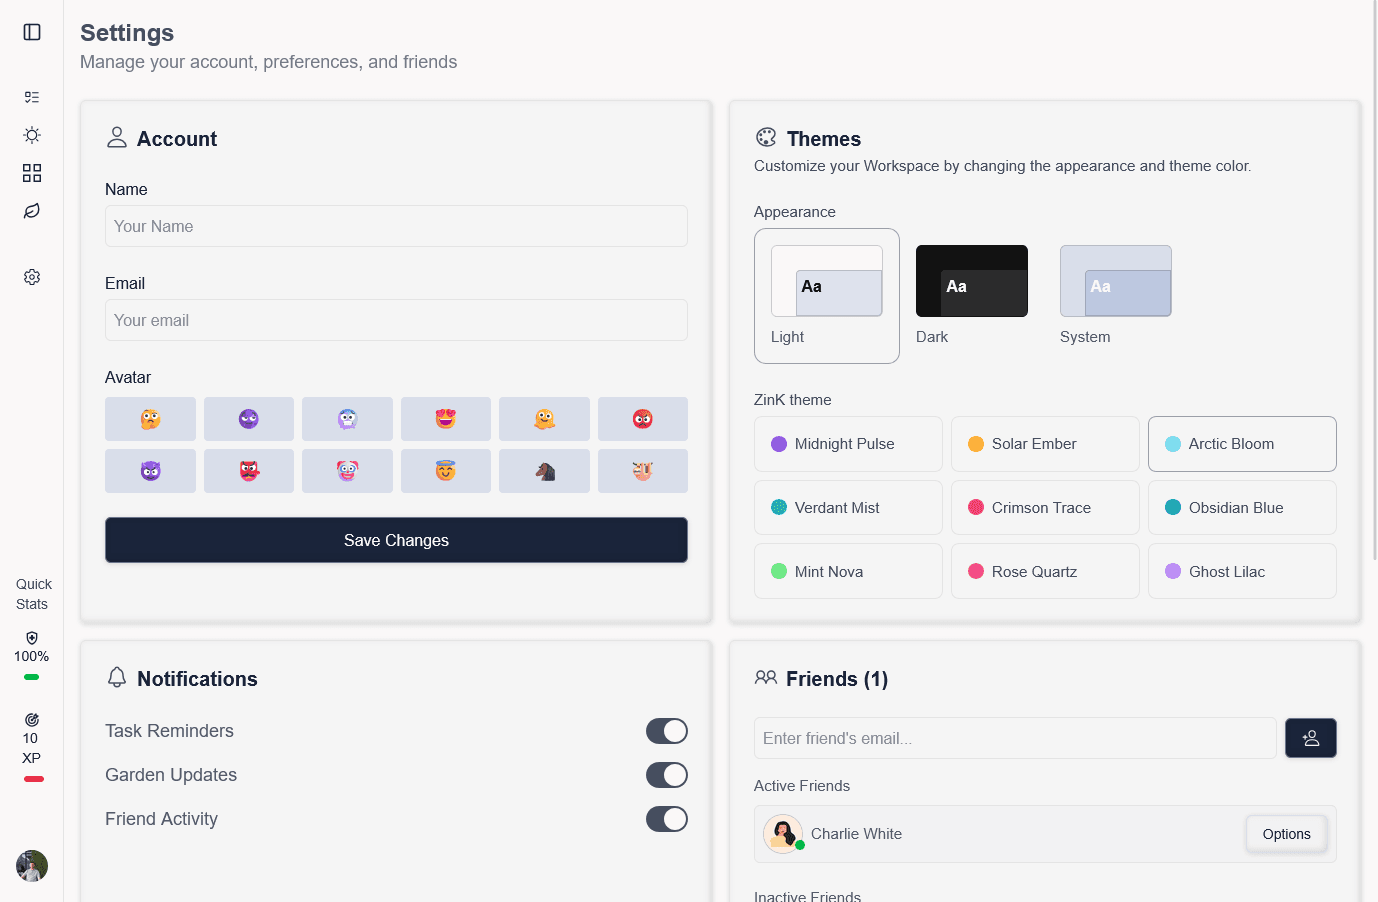Collapse the sidebar using the panel icon
Viewport: 1378px width, 902px height.
point(31,32)
